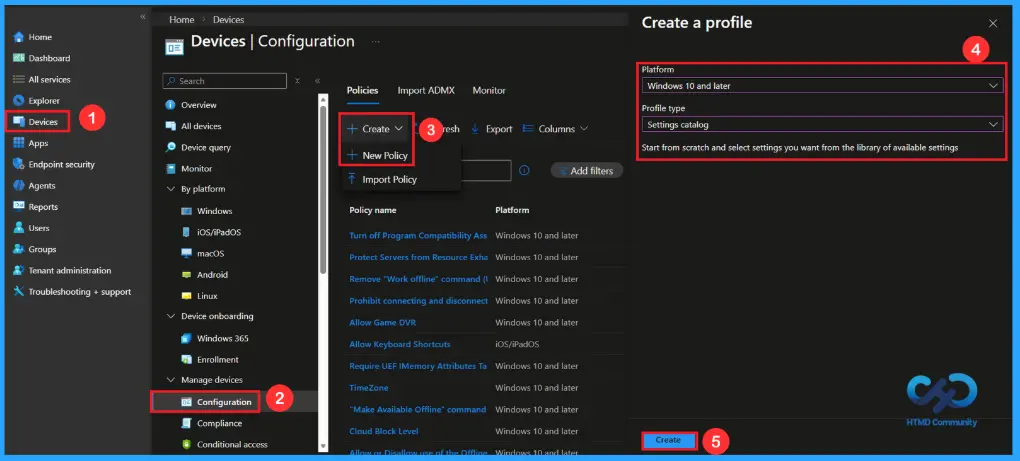1020x461 pixels.
Task: Open the Cloud Block Level policy
Action: (x=384, y=431)
